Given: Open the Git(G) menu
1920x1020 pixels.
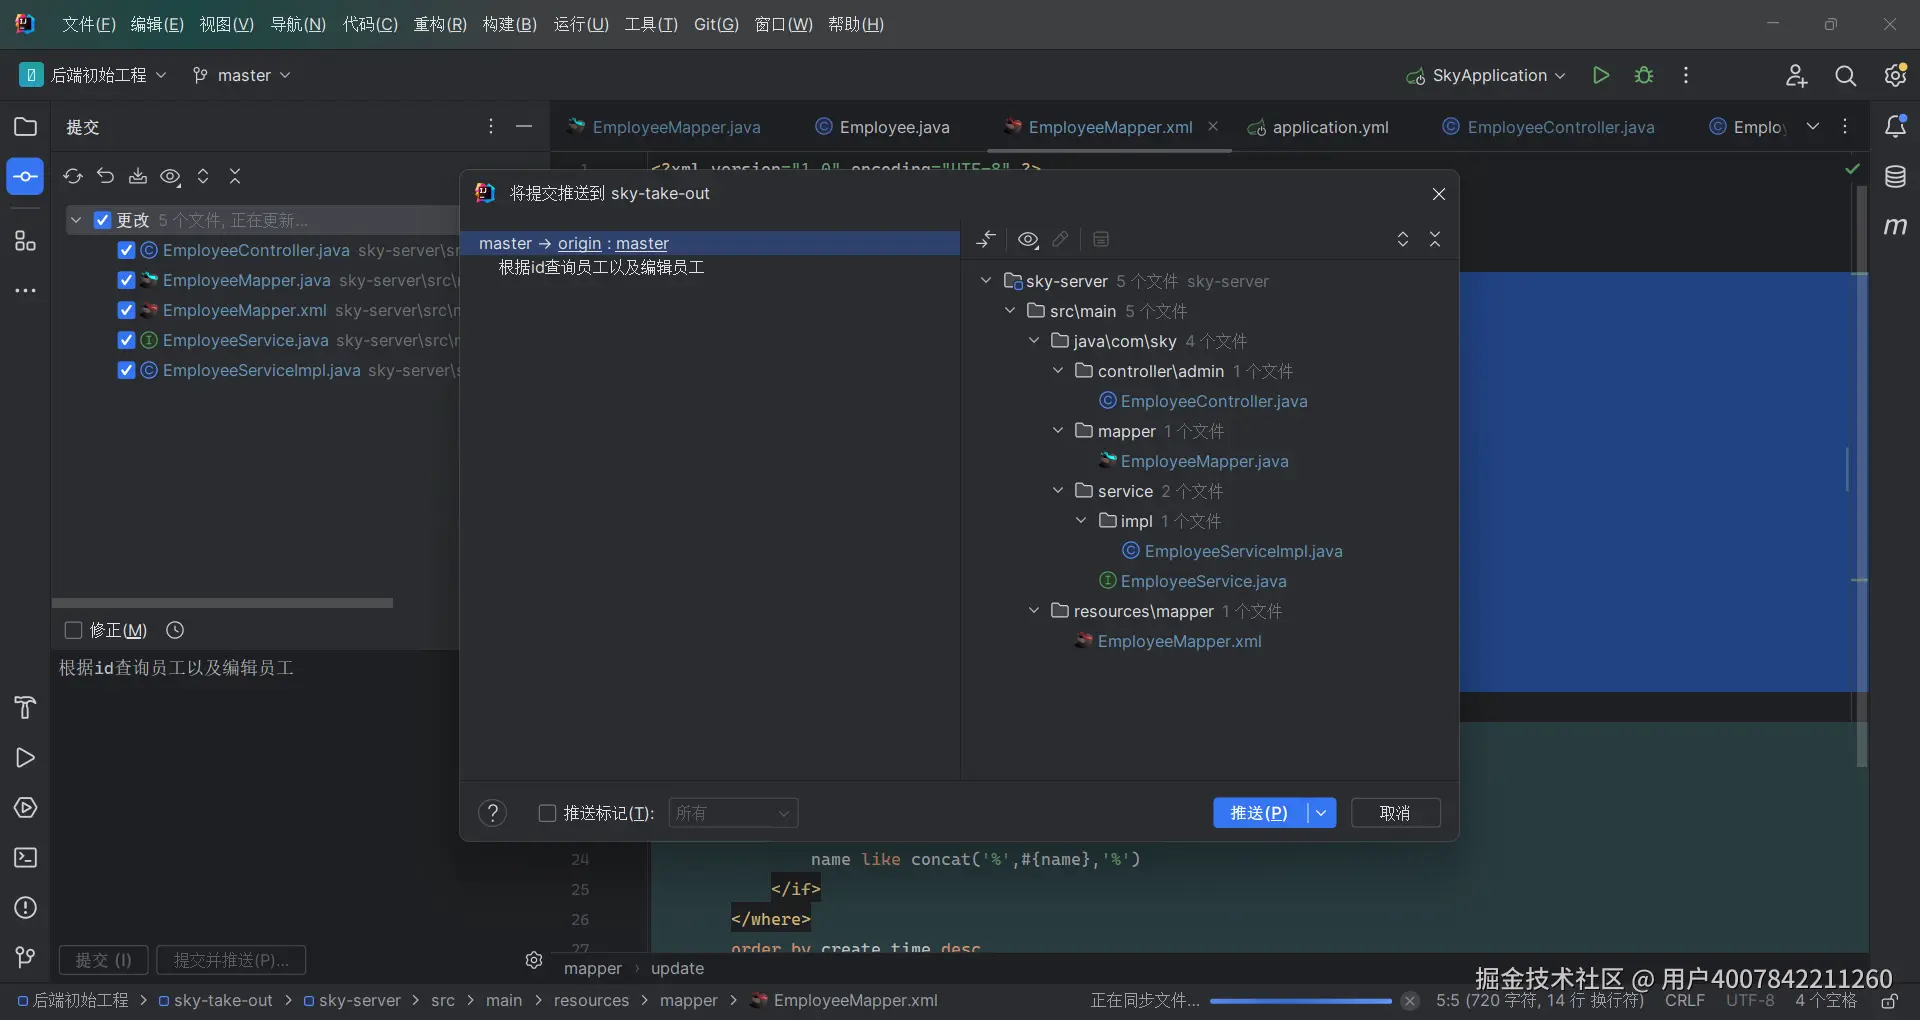Looking at the screenshot, I should [716, 24].
